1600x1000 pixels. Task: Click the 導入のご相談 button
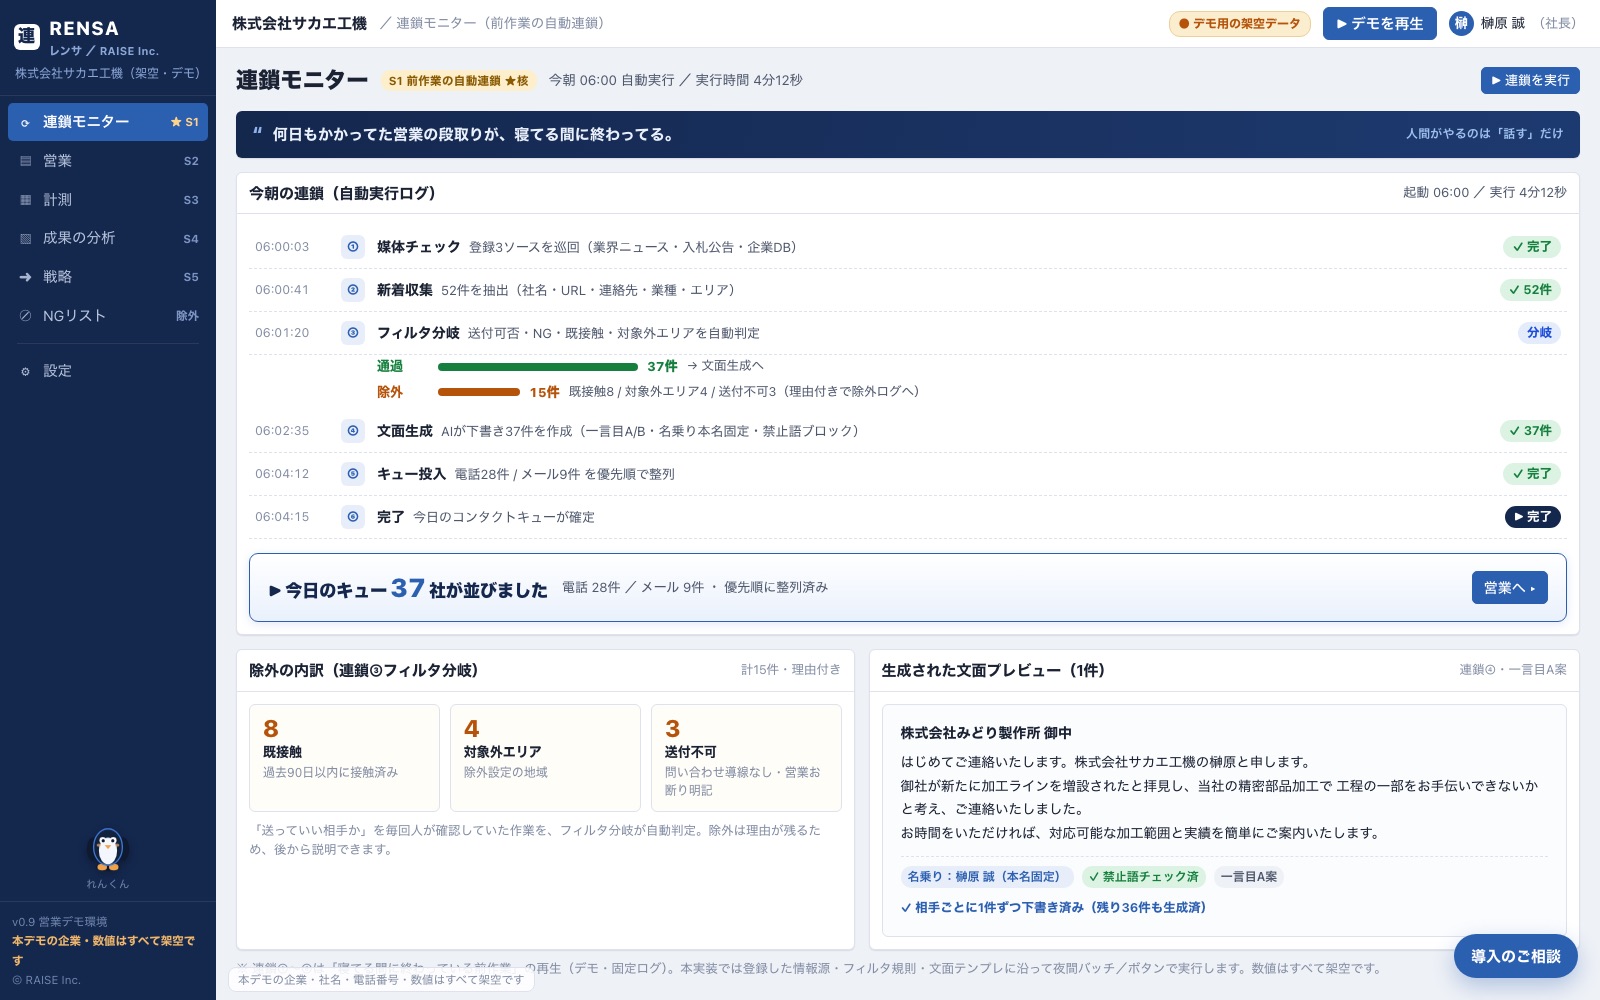click(x=1515, y=956)
